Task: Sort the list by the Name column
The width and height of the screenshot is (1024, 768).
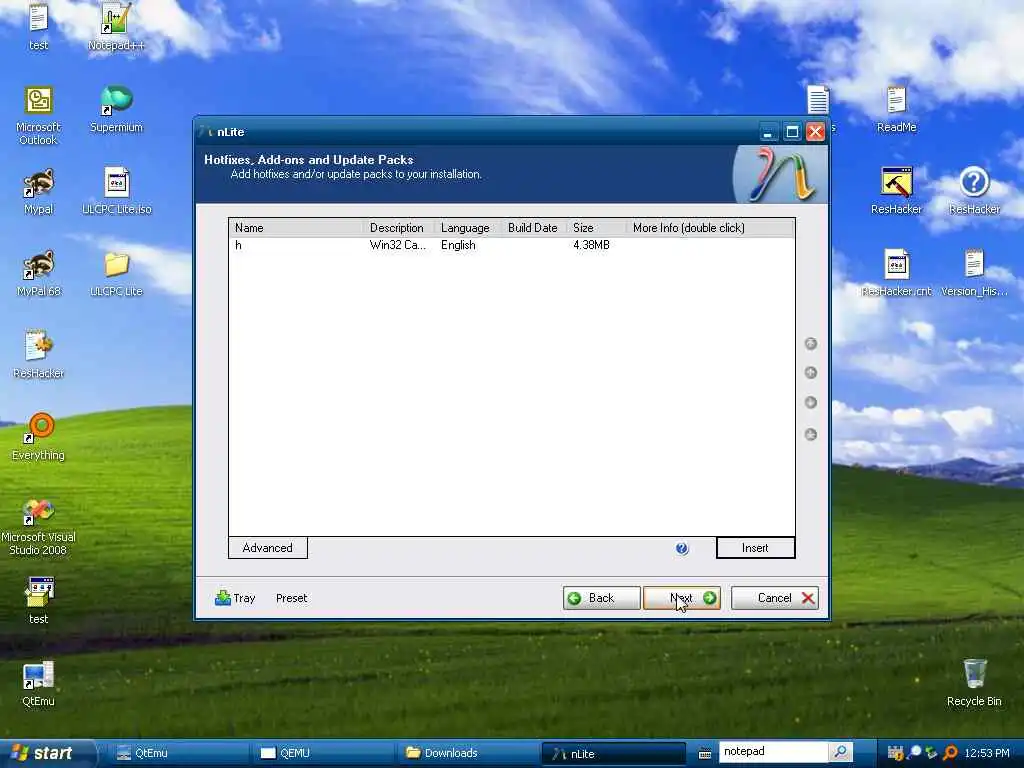Action: click(x=296, y=228)
